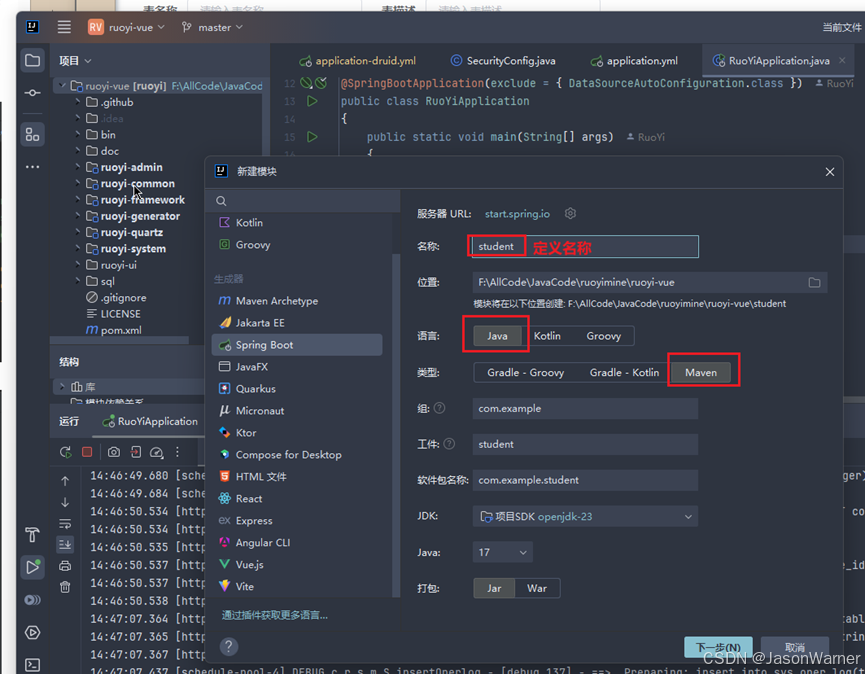The width and height of the screenshot is (865, 674).
Task: Clear console trash icon
Action: pyautogui.click(x=65, y=587)
